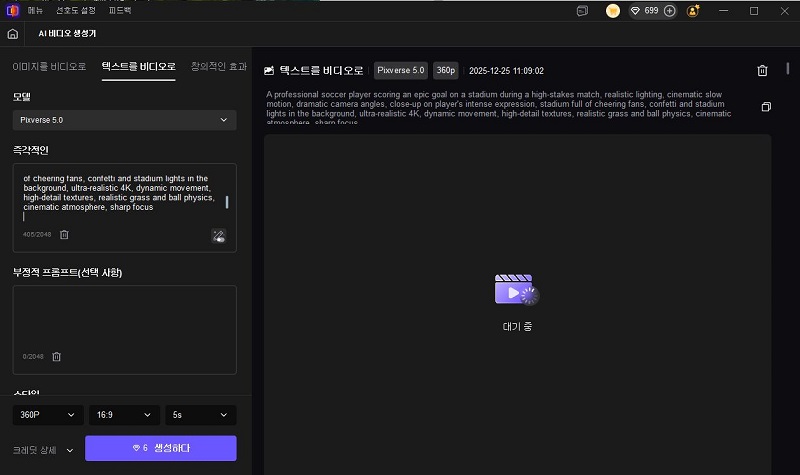The width and height of the screenshot is (800, 475).
Task: Open the user account avatar icon
Action: tap(693, 11)
